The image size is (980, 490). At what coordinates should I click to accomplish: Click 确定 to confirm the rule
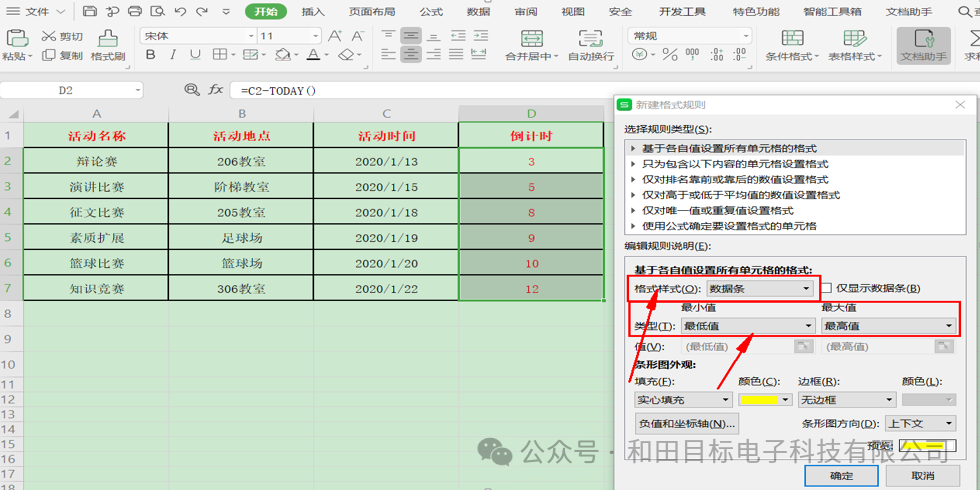[842, 476]
